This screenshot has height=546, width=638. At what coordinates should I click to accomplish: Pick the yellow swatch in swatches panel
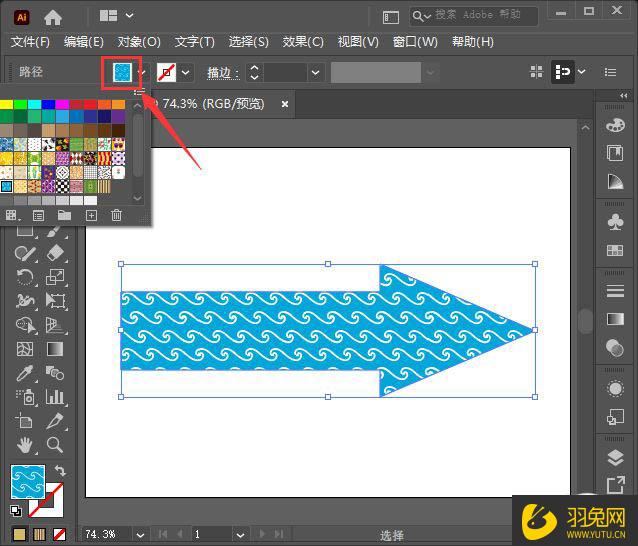coord(6,105)
